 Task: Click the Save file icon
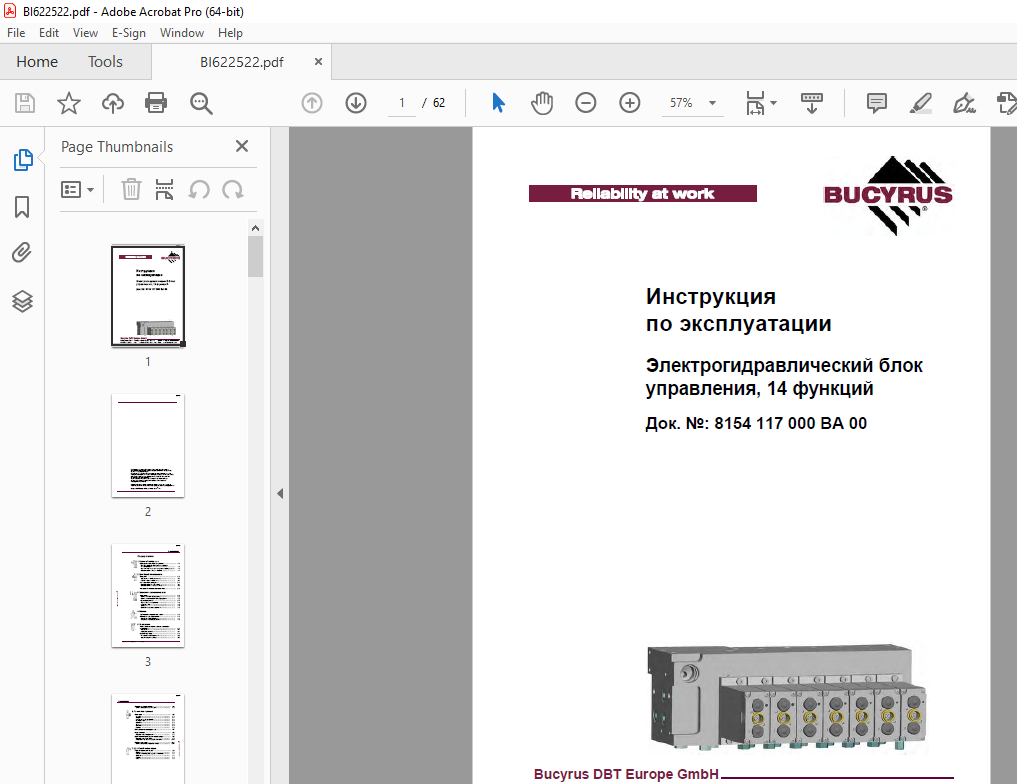tap(25, 103)
